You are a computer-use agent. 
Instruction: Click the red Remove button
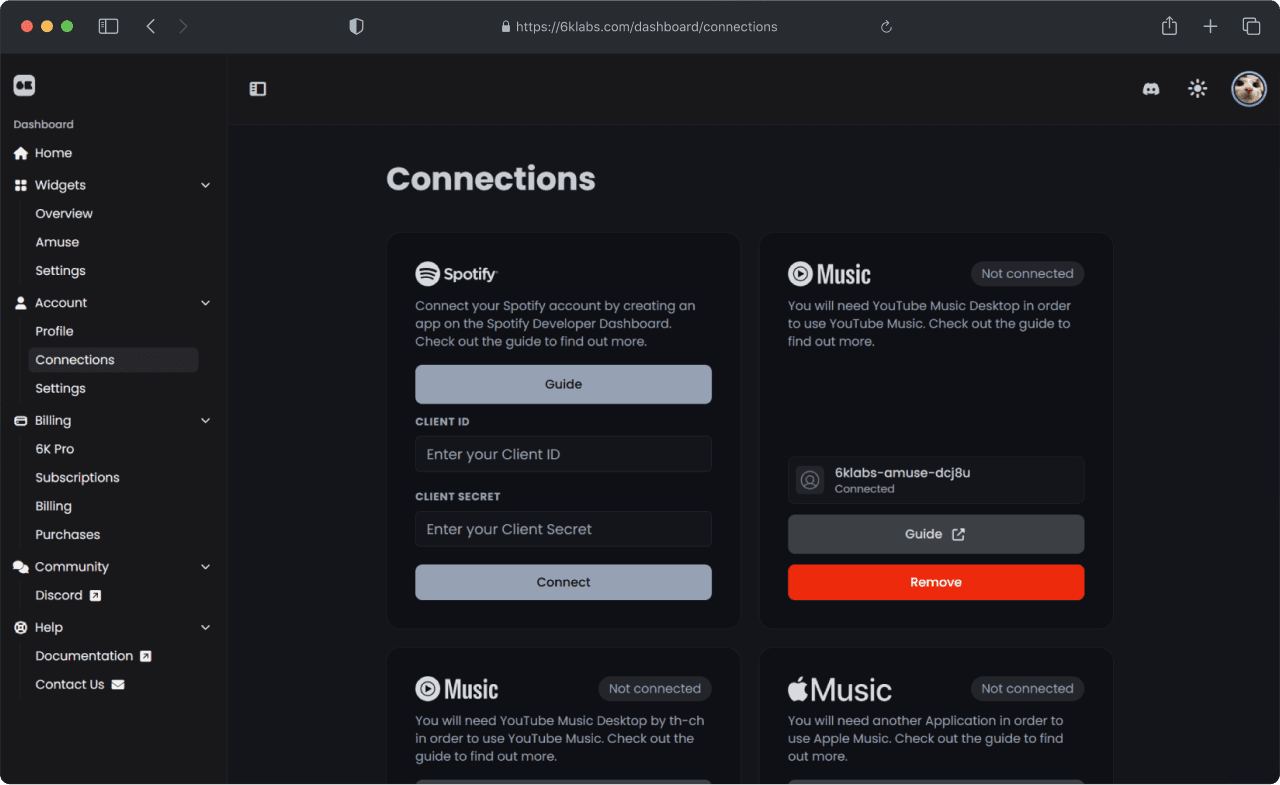[x=936, y=582]
